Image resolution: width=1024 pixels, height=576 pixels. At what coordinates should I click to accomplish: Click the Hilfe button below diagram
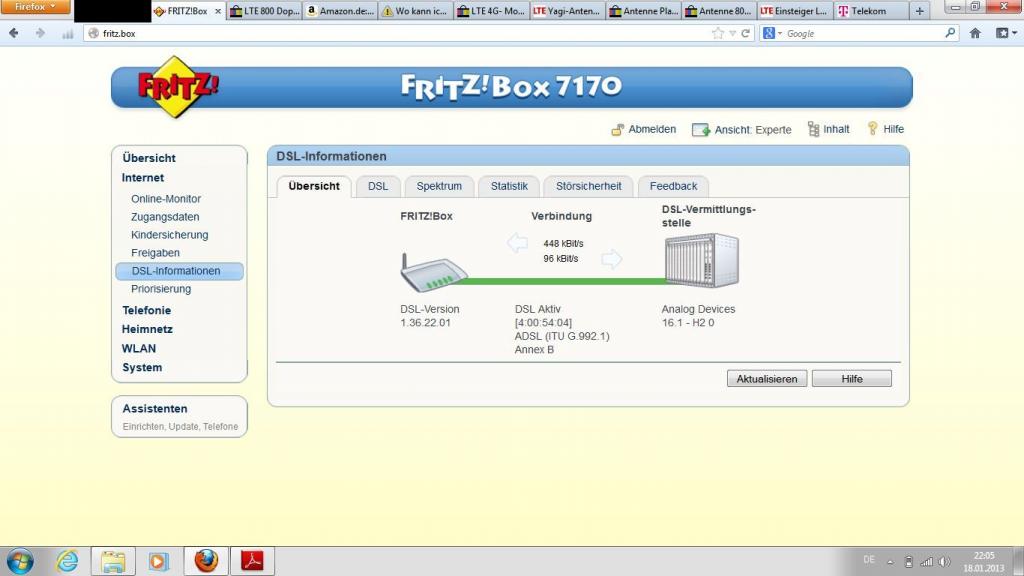[852, 379]
